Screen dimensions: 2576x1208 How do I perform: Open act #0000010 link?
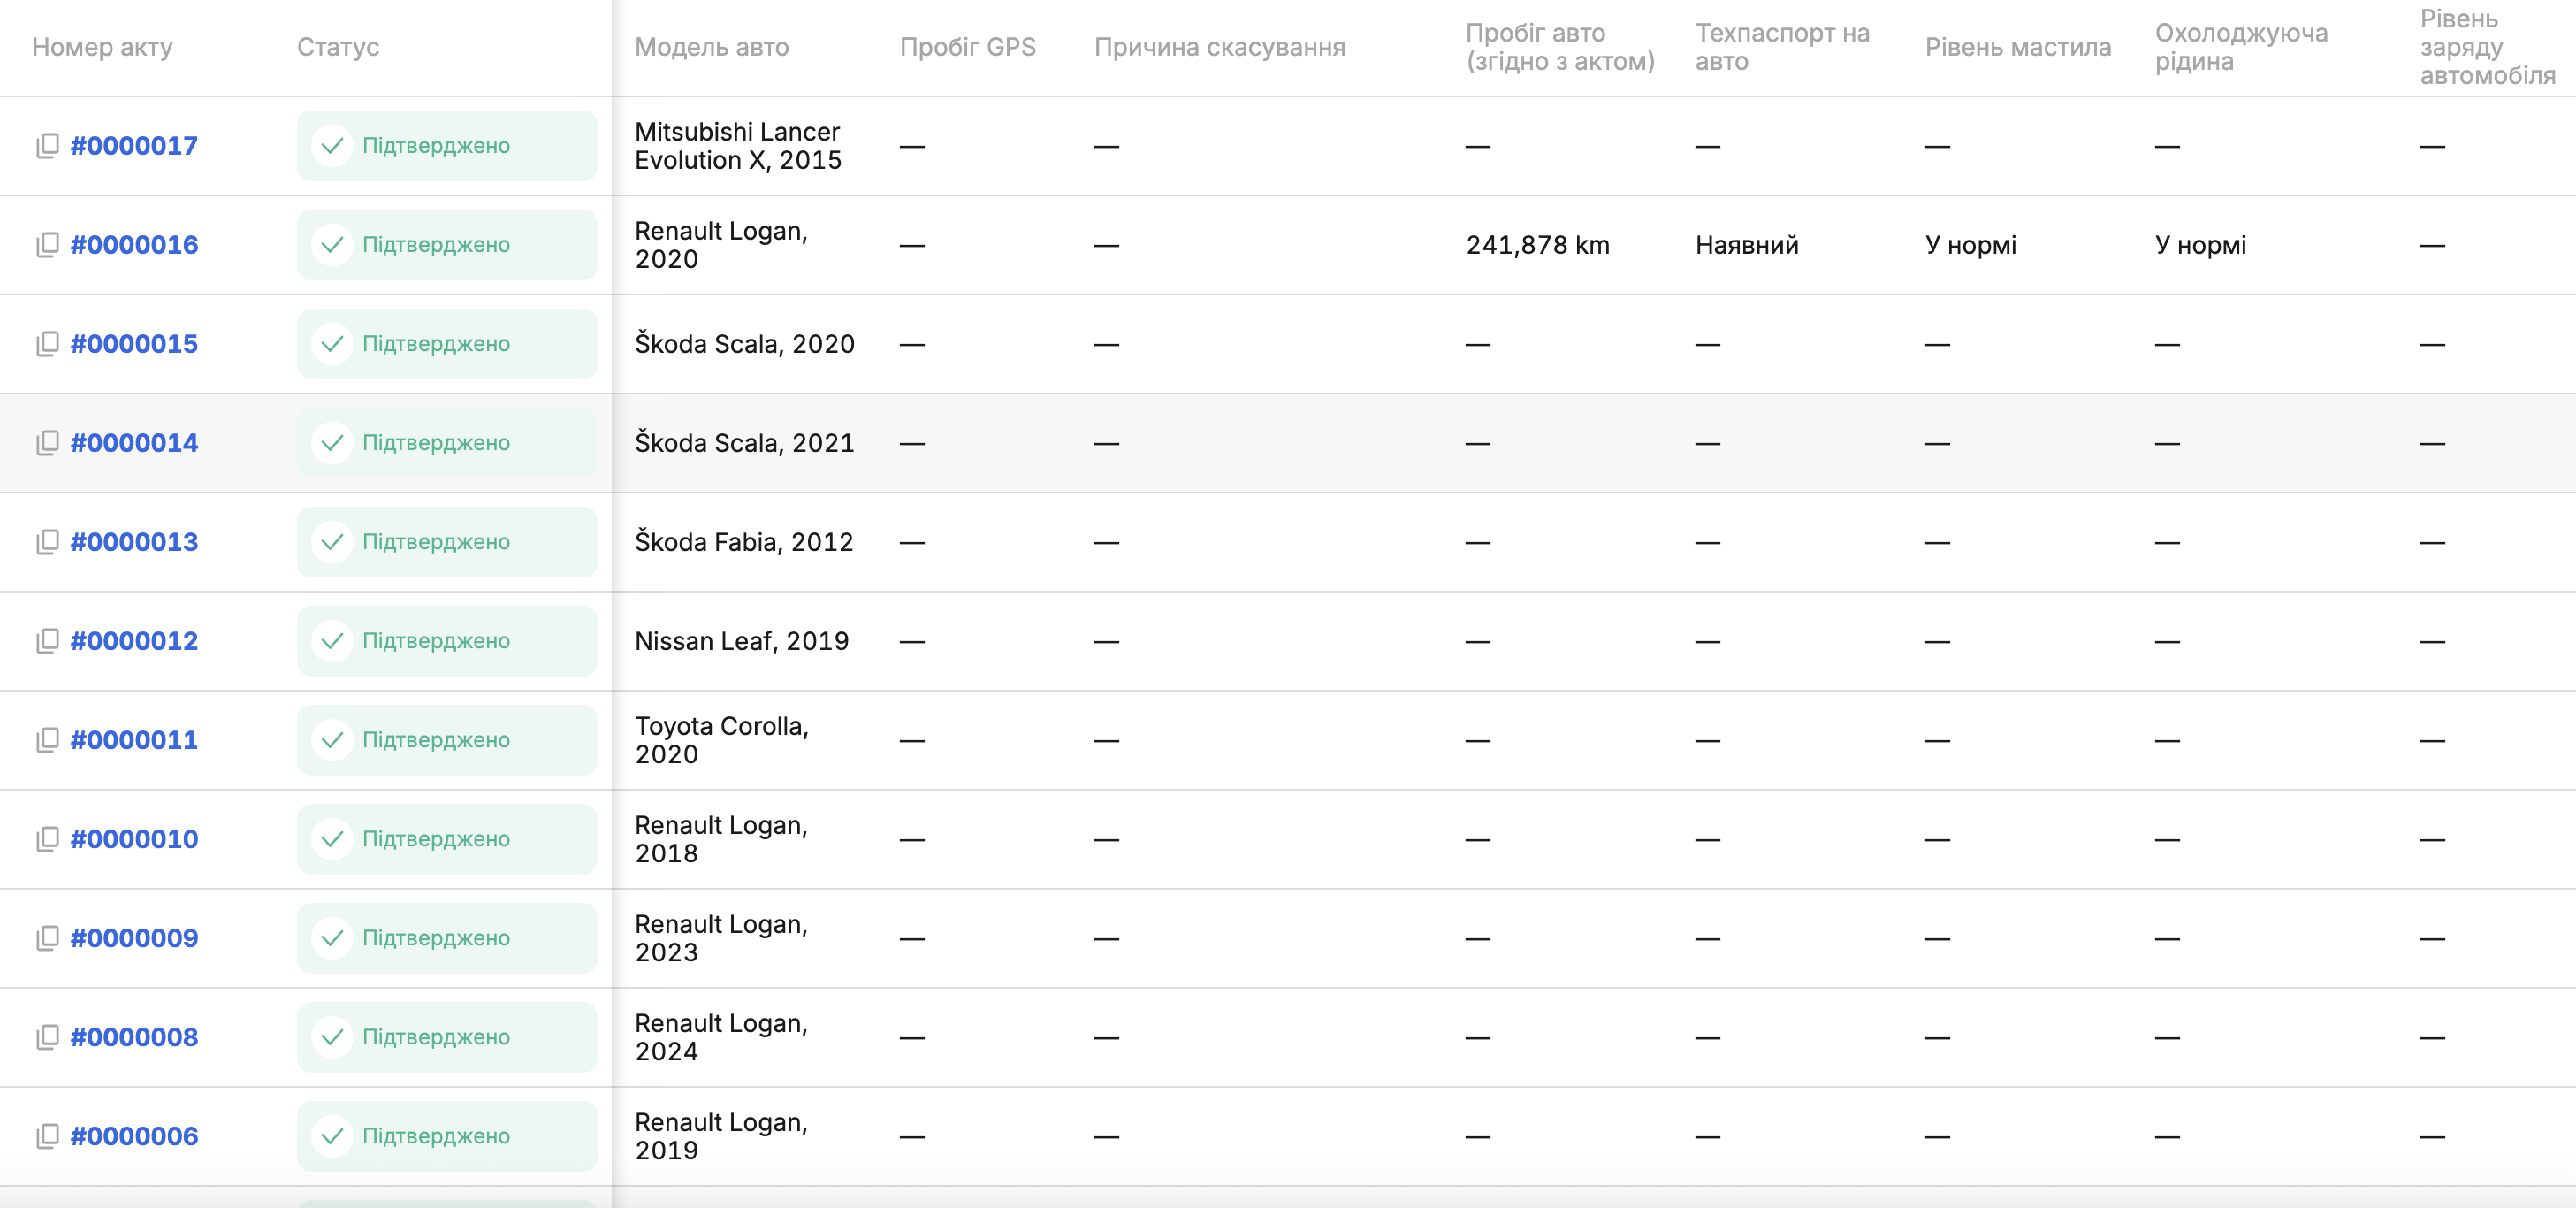tap(134, 839)
